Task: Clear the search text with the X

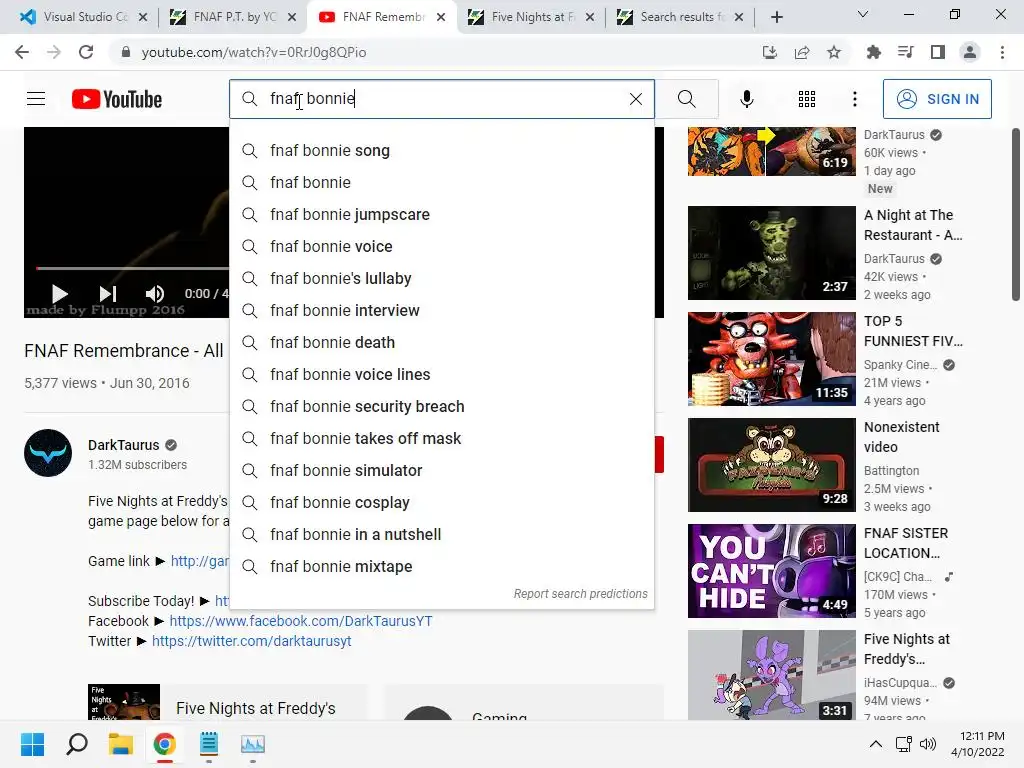Action: tap(635, 99)
